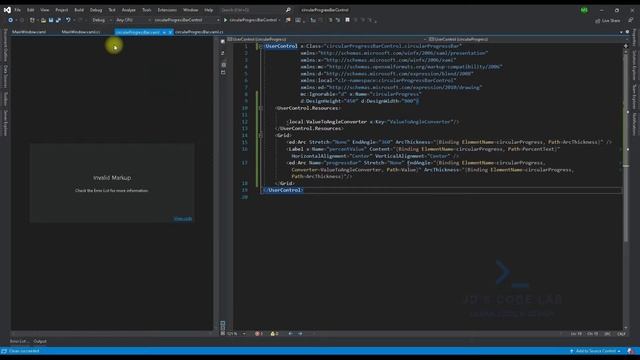Open the editor zoom percentage dropdown
The image size is (640, 360).
(x=237, y=333)
